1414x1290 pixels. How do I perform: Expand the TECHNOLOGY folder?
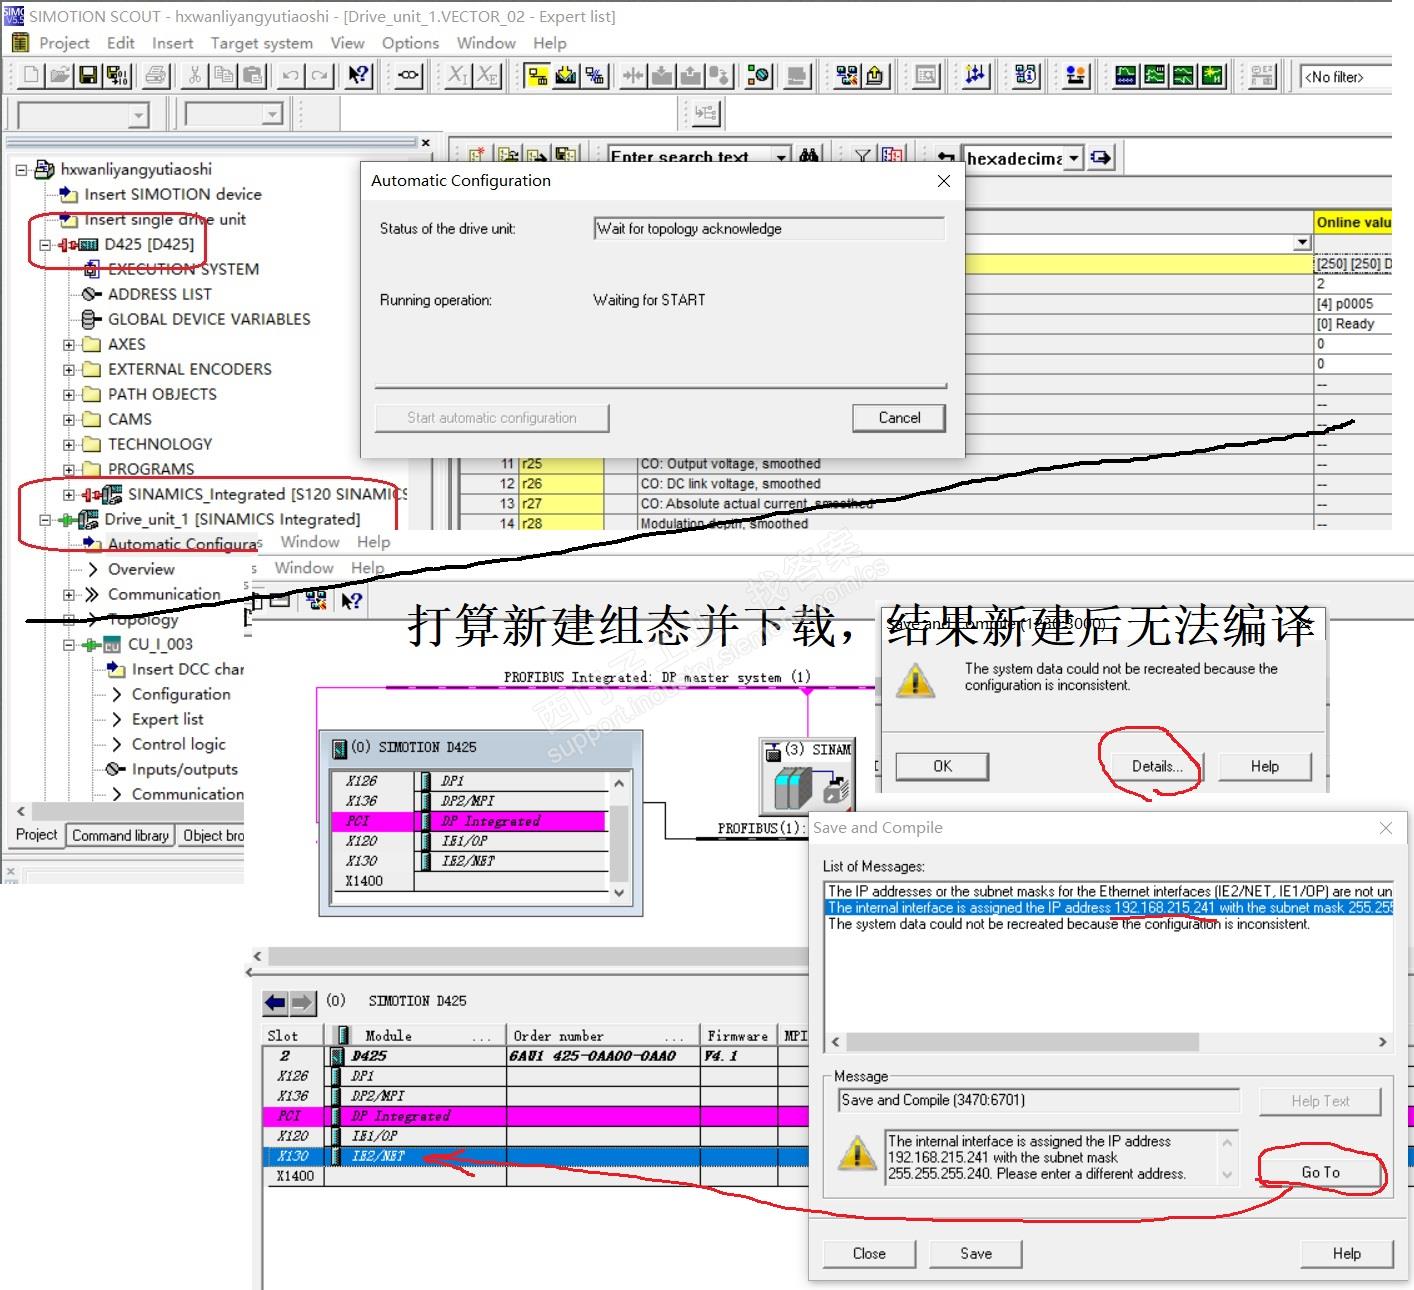pos(68,444)
